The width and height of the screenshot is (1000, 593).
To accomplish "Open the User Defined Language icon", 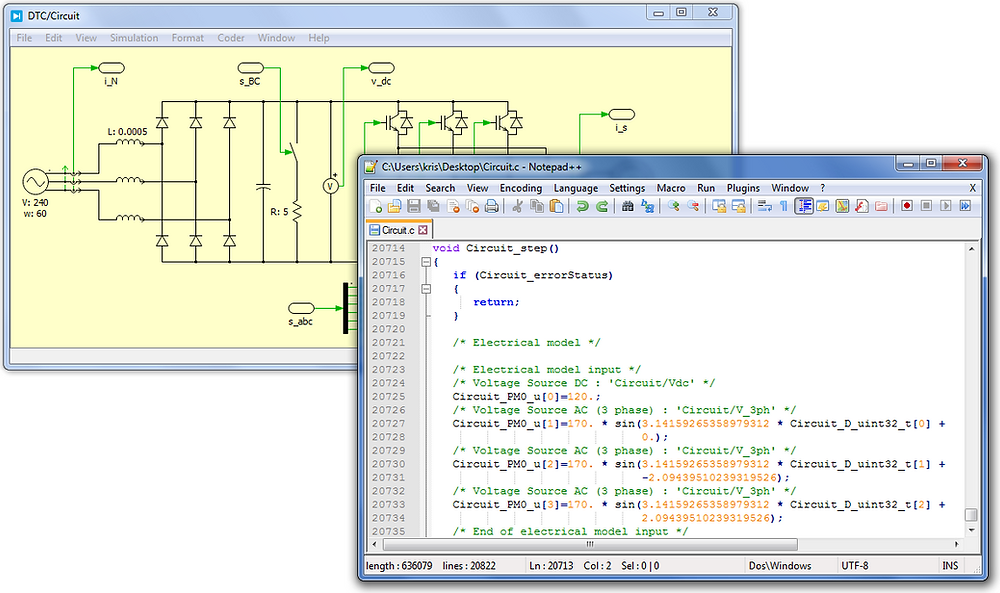I will click(823, 206).
